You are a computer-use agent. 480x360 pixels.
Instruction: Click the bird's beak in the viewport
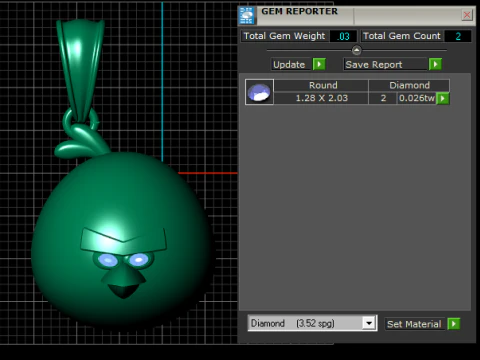pos(124,282)
